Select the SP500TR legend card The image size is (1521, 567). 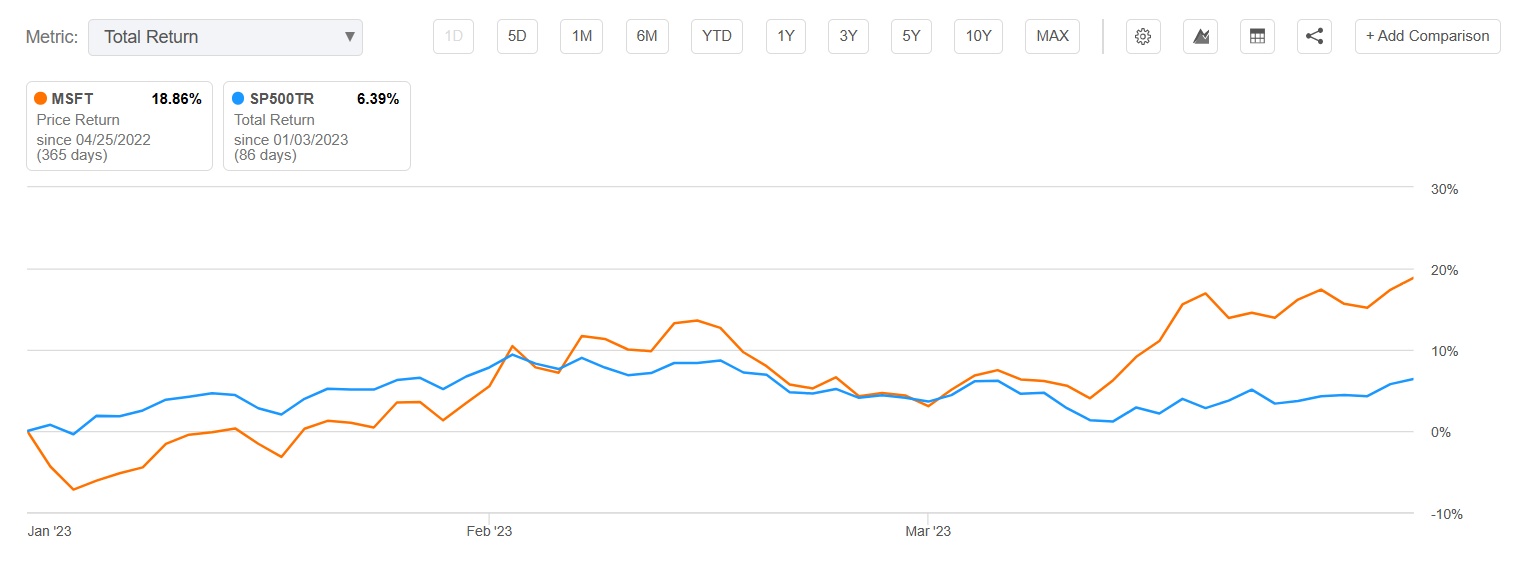click(x=316, y=126)
